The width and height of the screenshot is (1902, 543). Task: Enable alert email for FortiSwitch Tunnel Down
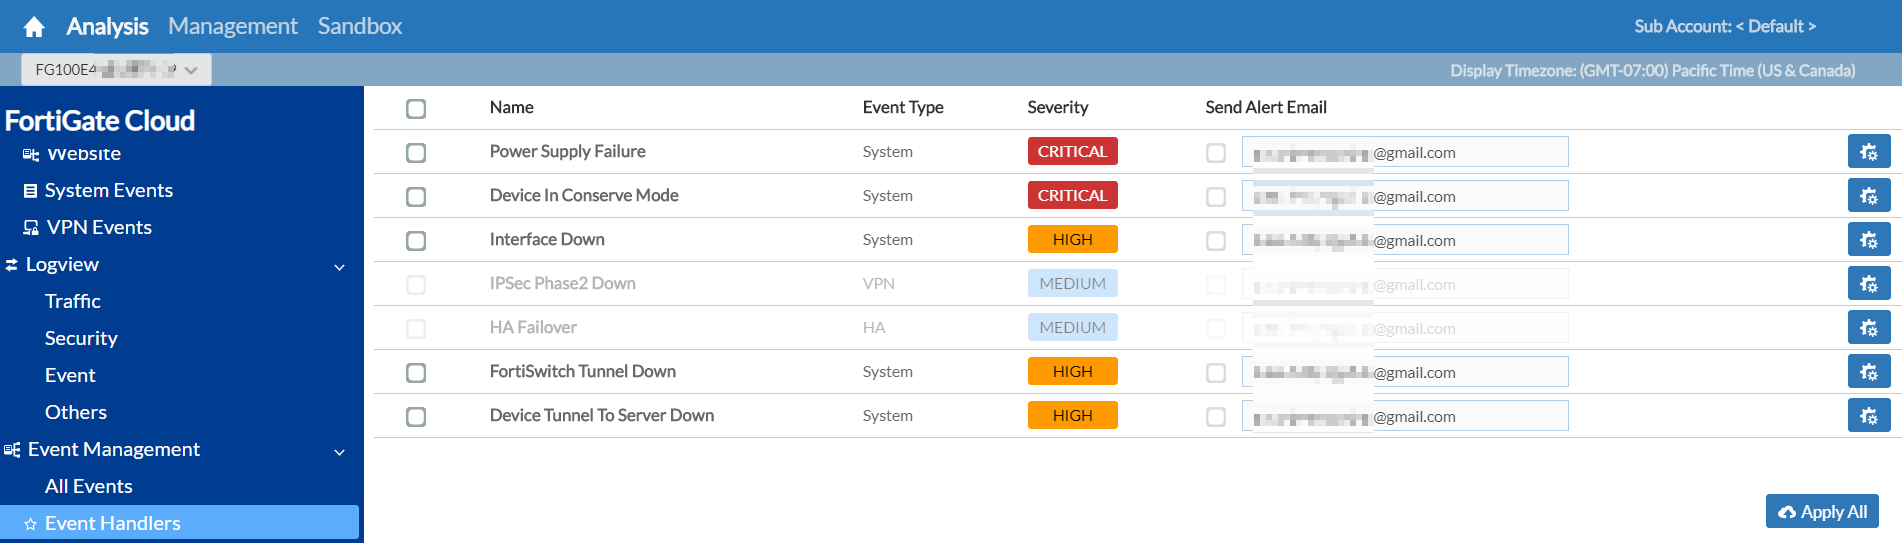pyautogui.click(x=1216, y=372)
